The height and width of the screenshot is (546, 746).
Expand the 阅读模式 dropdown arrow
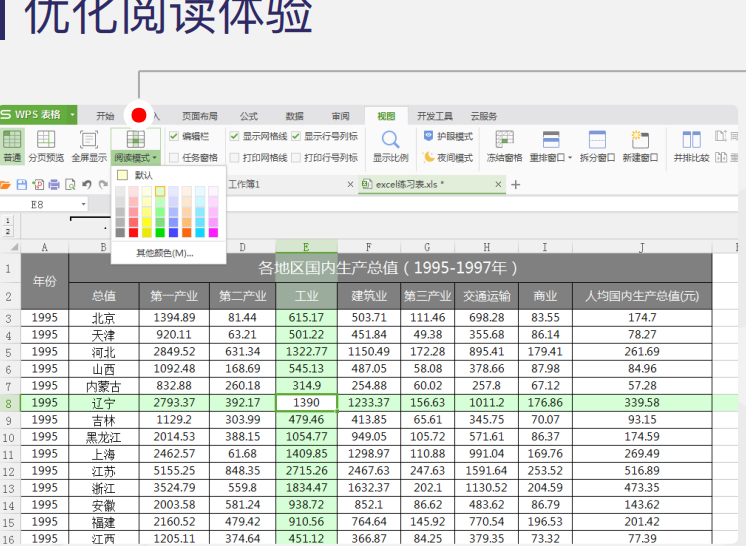point(154,158)
